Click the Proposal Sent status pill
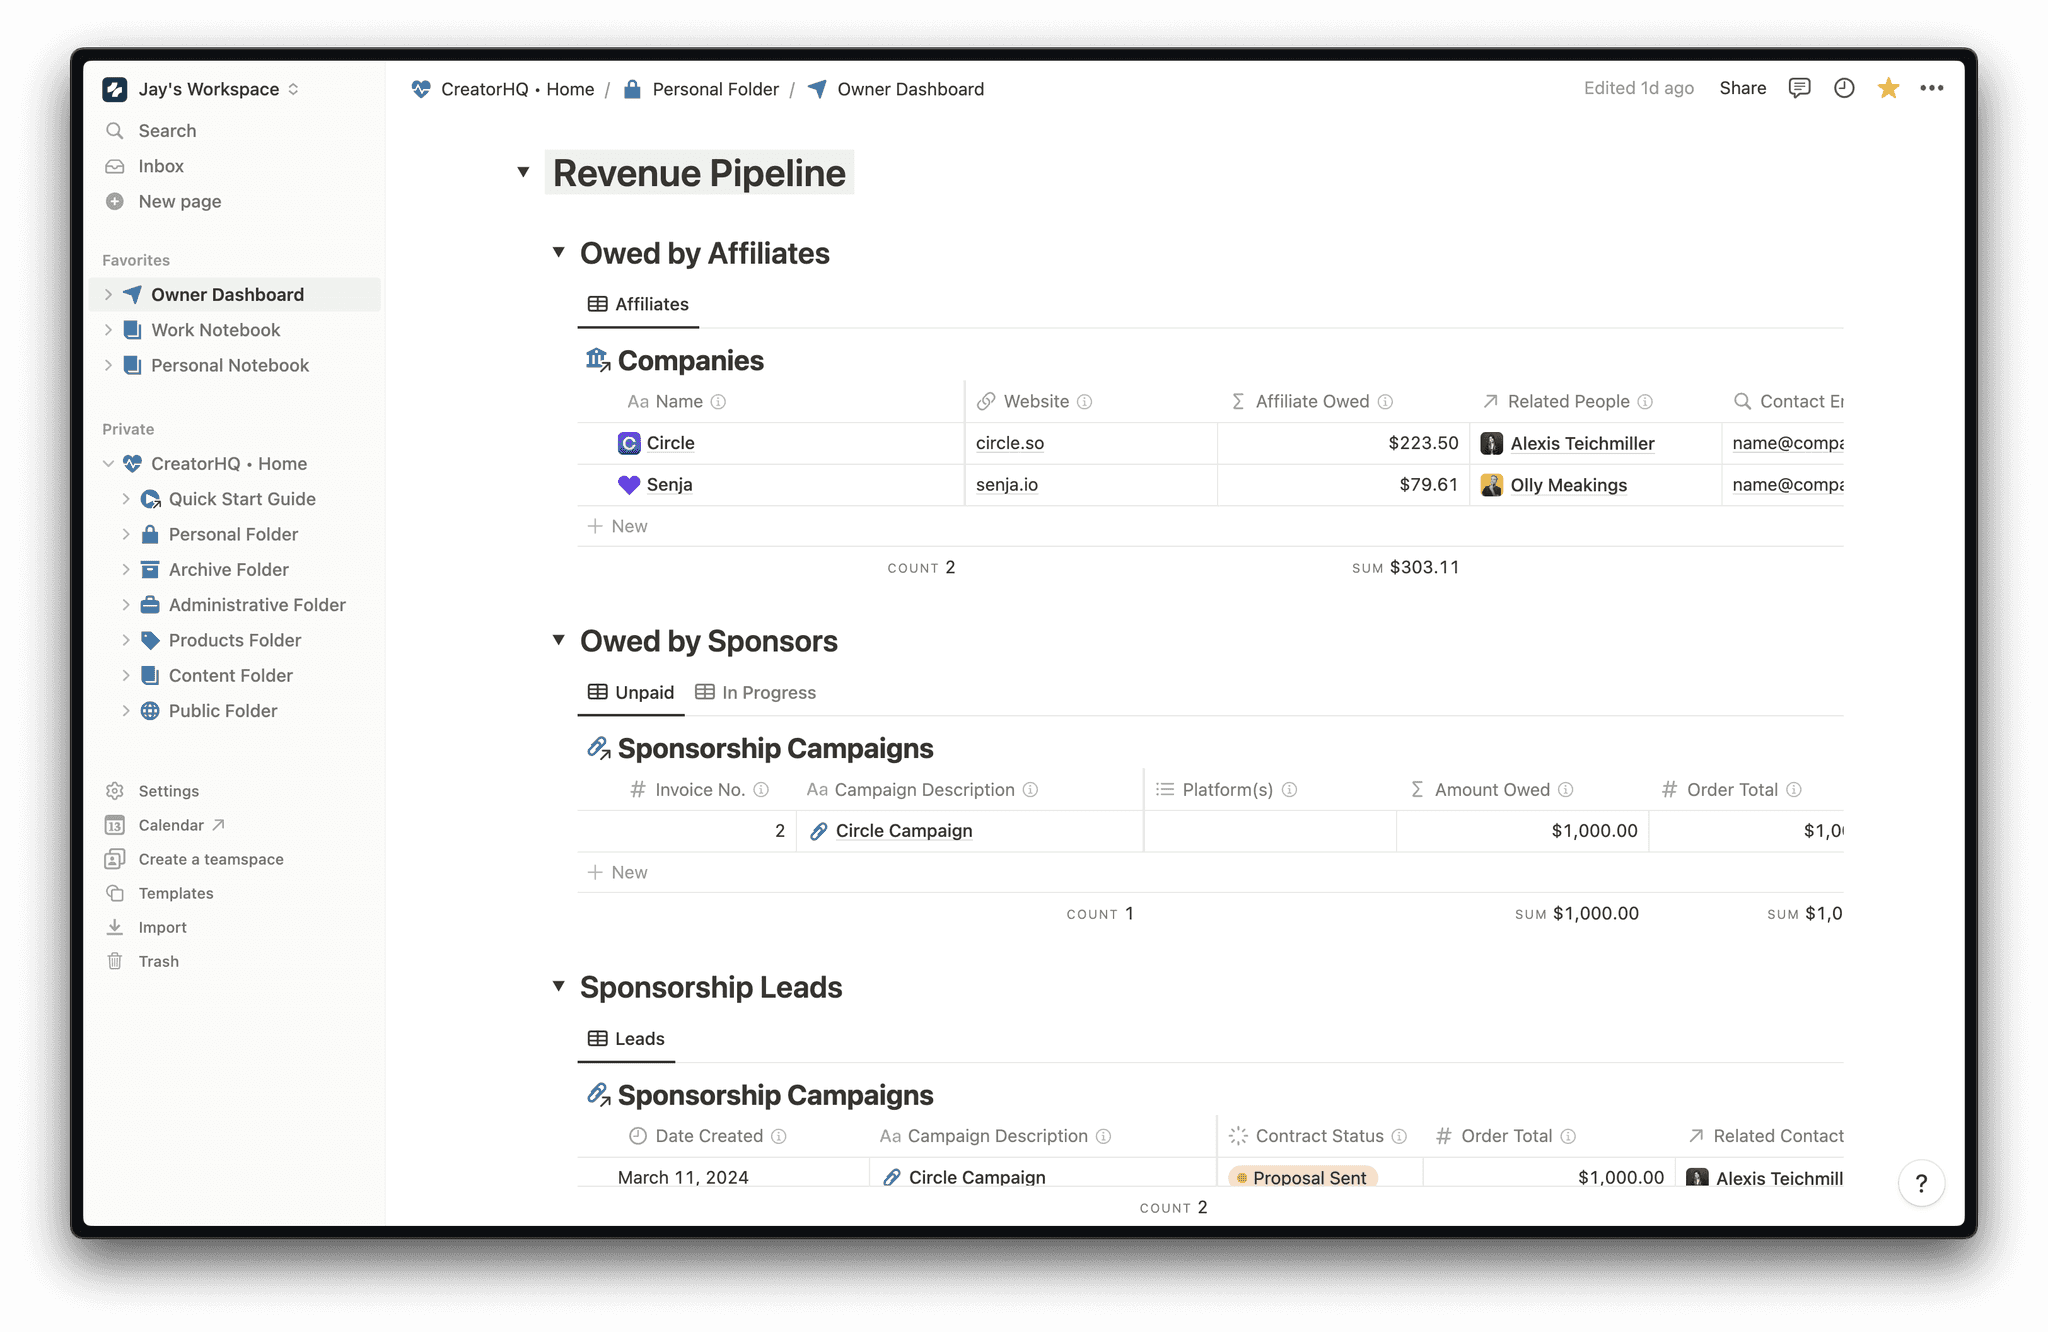Image resolution: width=2048 pixels, height=1332 pixels. (1301, 1177)
